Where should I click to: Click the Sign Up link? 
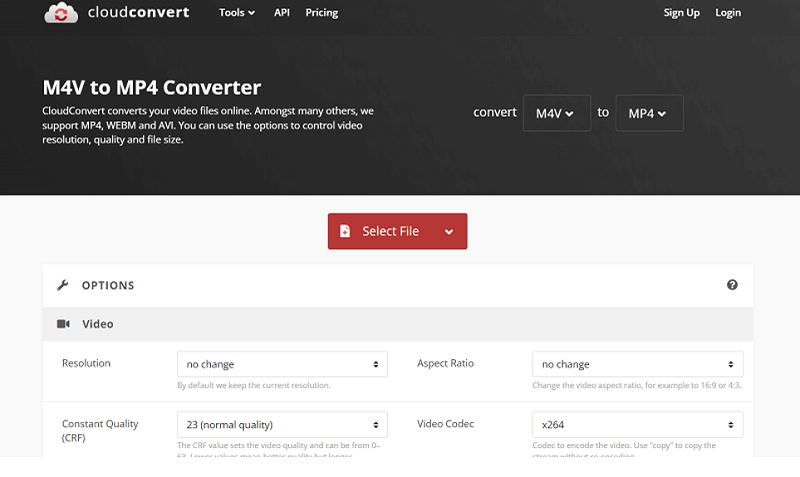point(681,13)
